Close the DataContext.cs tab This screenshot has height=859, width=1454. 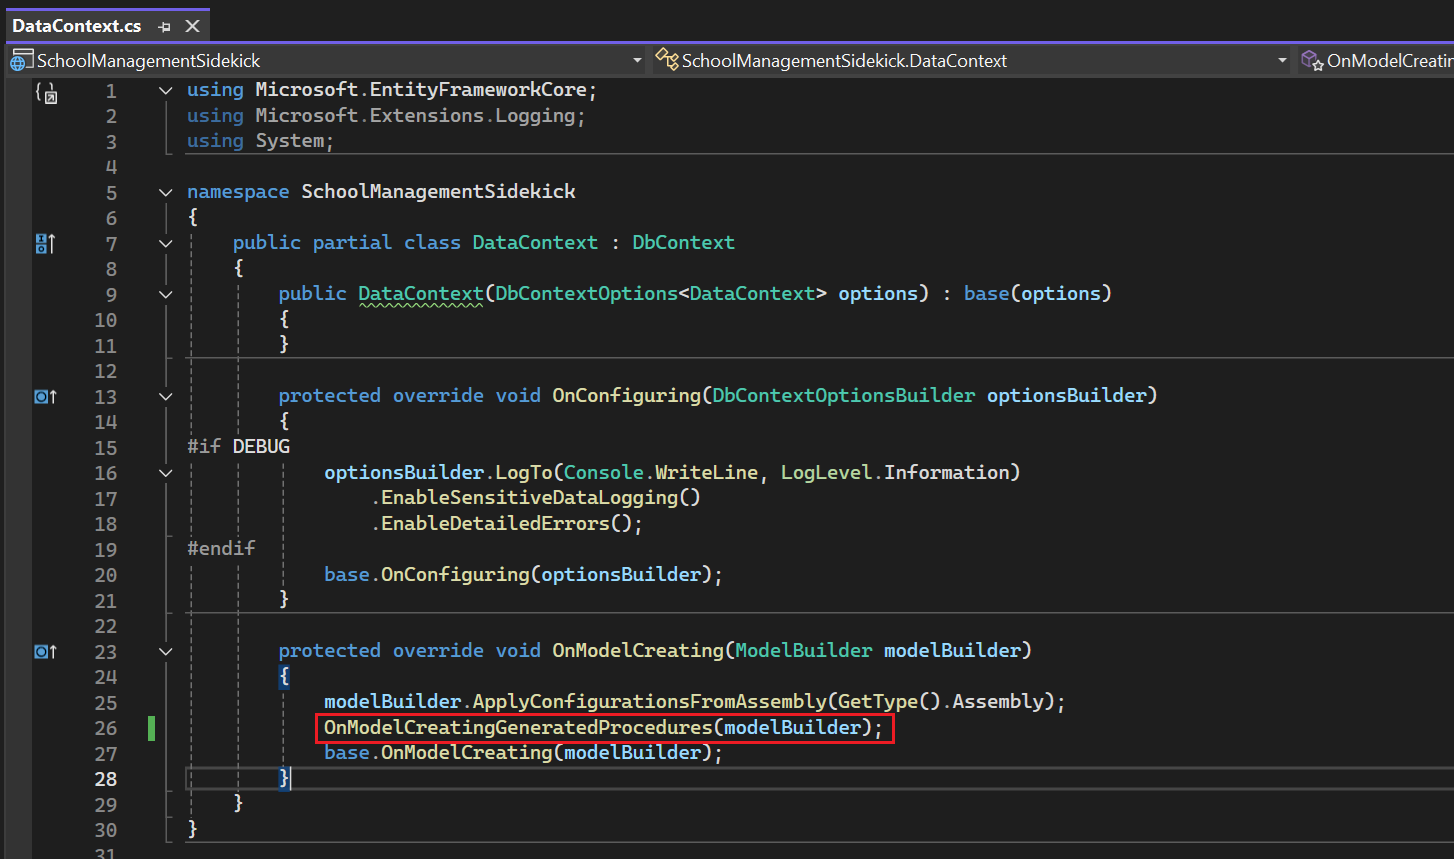pos(193,26)
